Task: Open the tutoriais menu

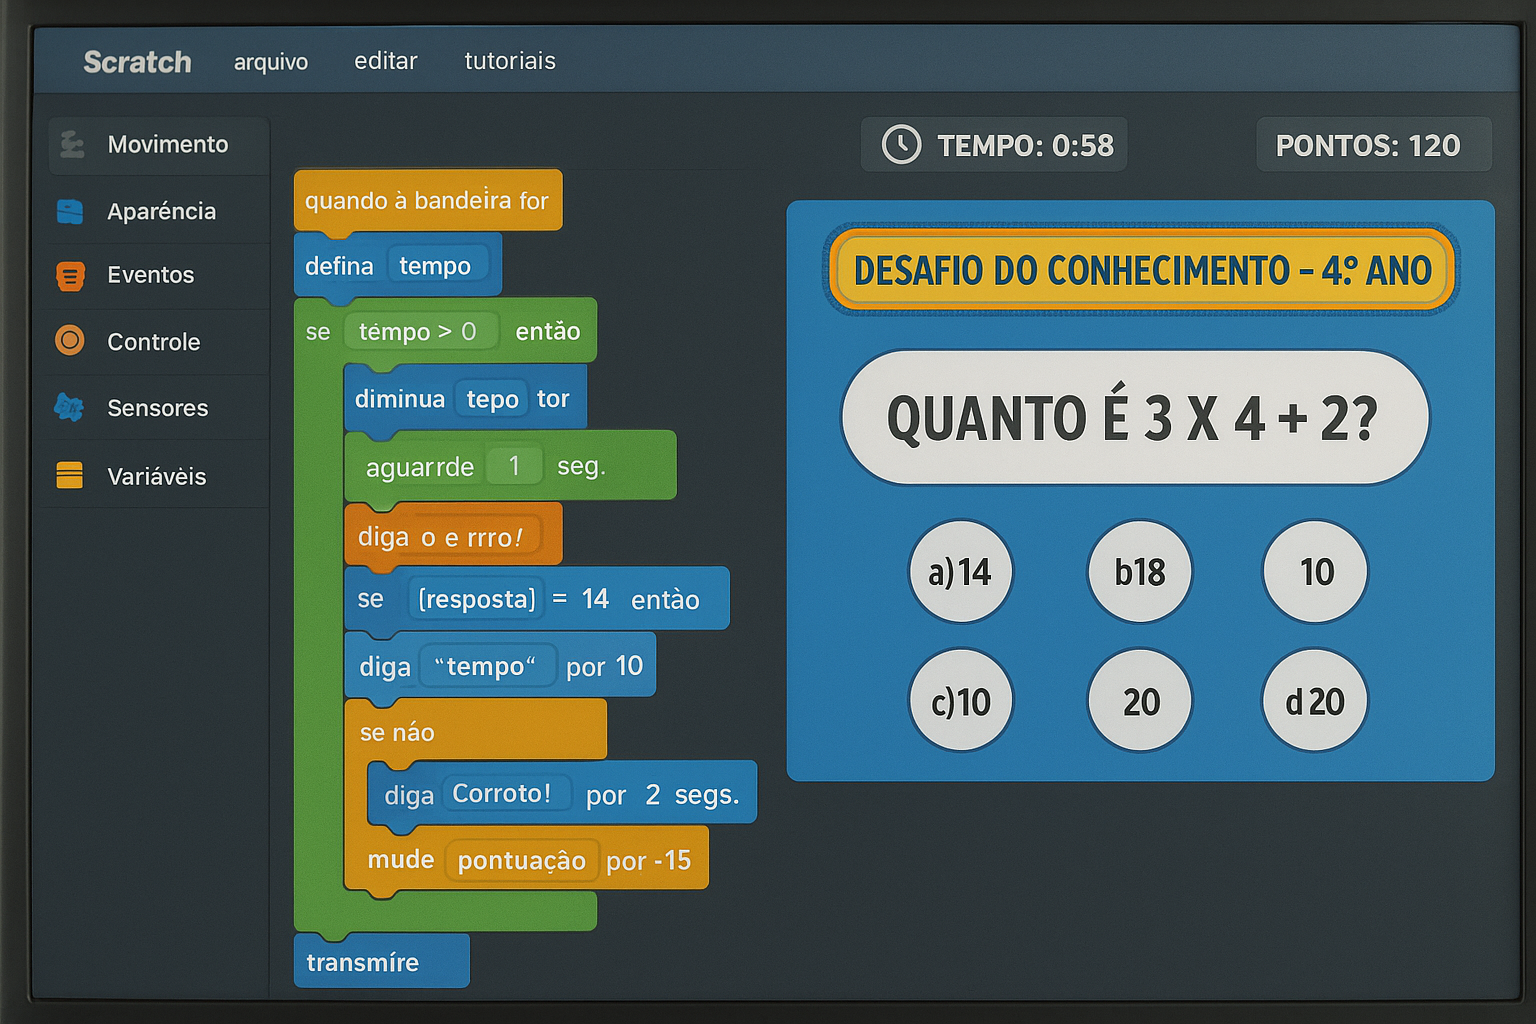Action: click(510, 61)
